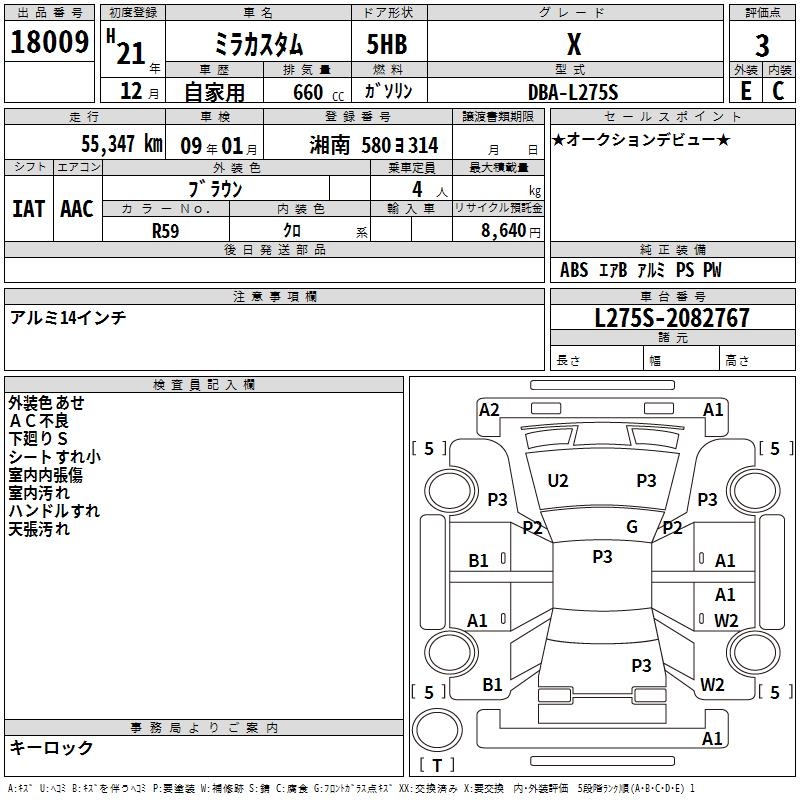Screen dimensions: 800x800
Task: Click the color number R59 field
Action: pyautogui.click(x=166, y=230)
